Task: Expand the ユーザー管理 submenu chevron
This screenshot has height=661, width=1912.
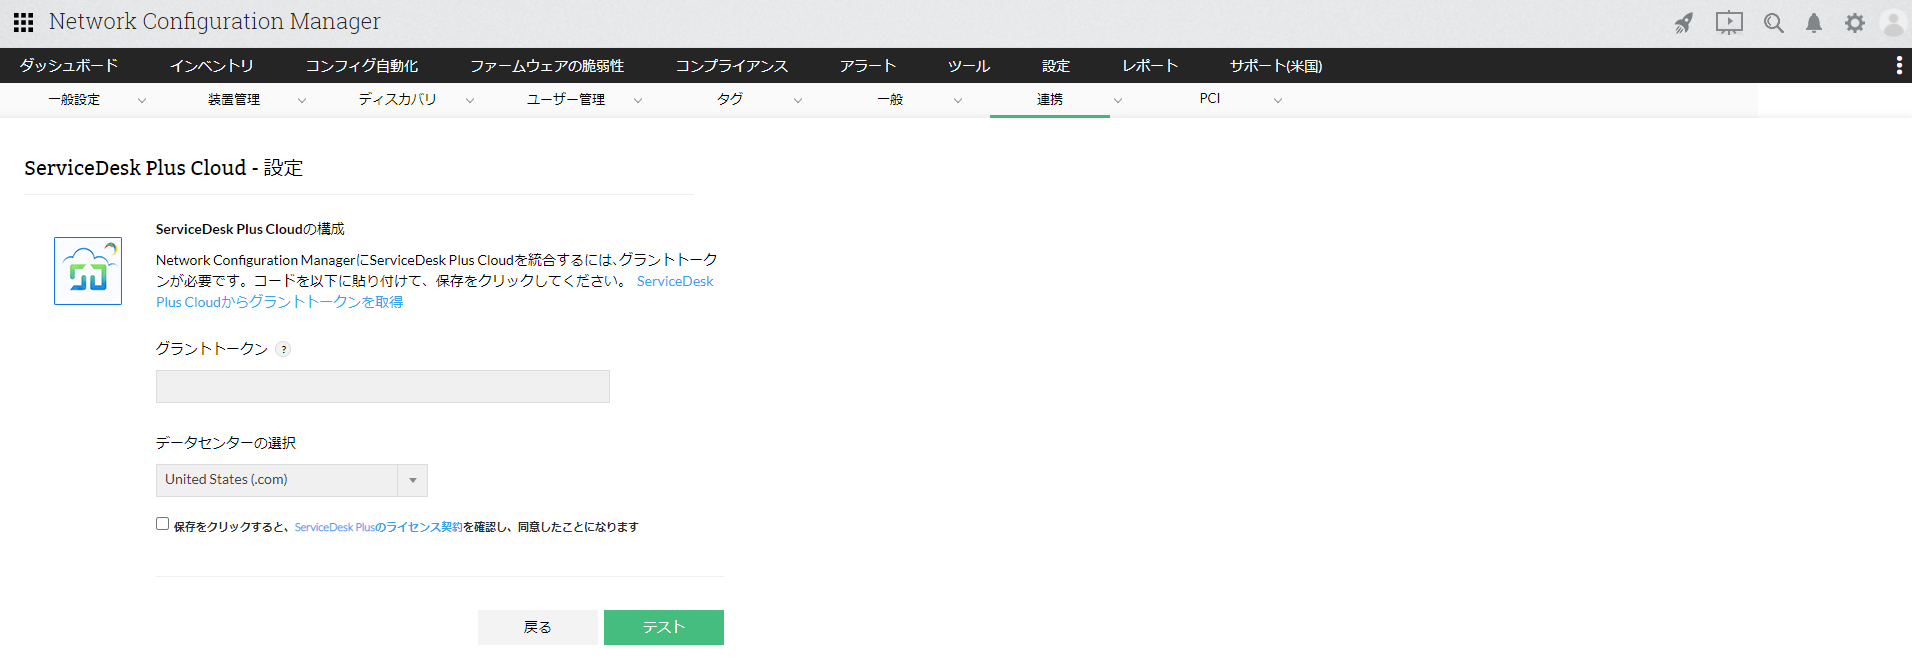Action: tap(638, 100)
